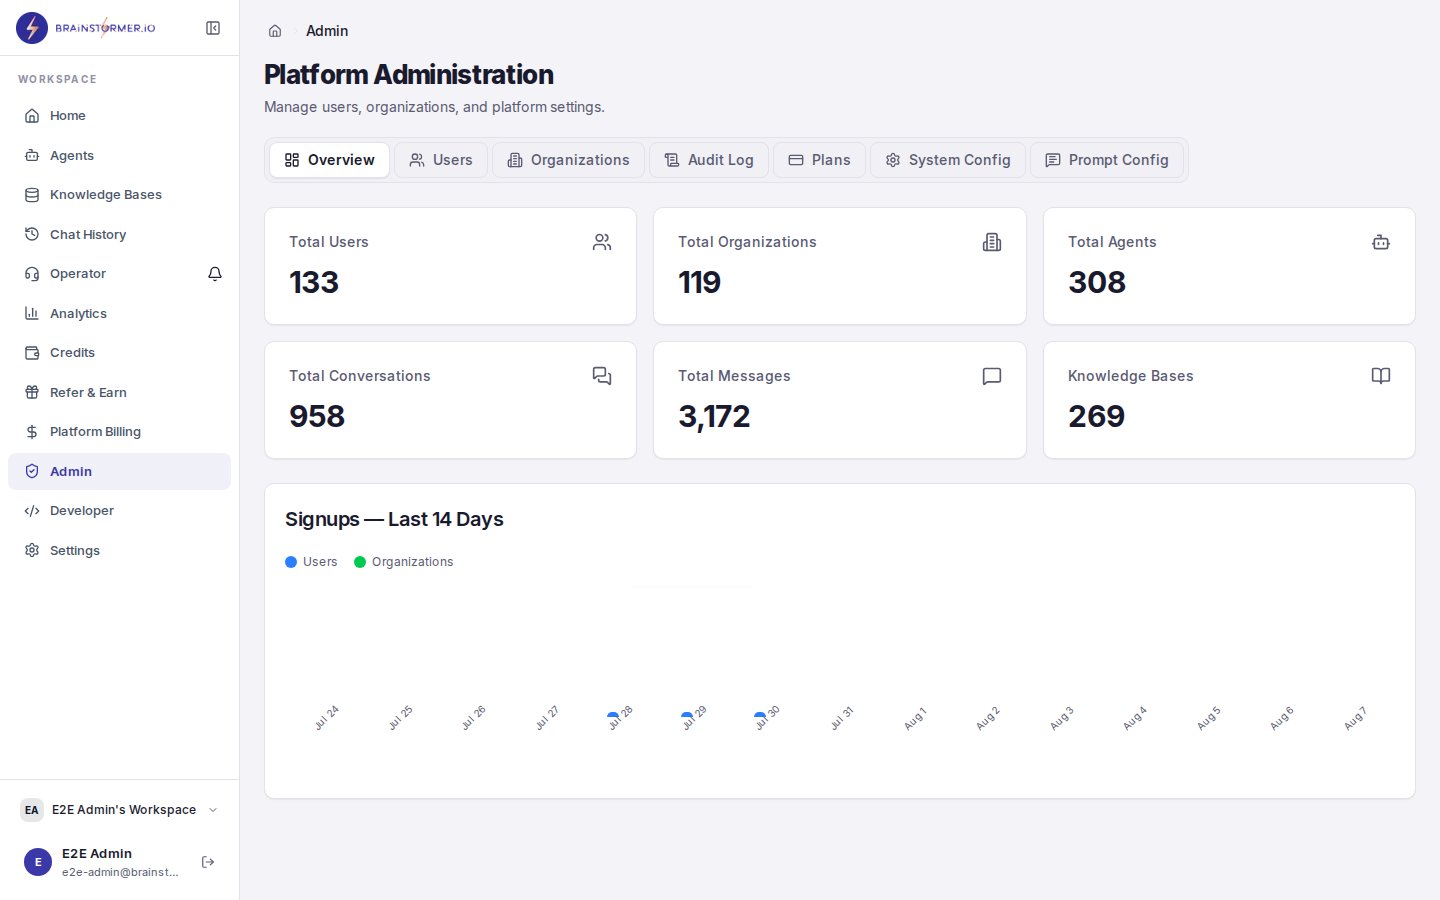The width and height of the screenshot is (1440, 900).
Task: Toggle the green Organizations legend swatch
Action: click(360, 562)
